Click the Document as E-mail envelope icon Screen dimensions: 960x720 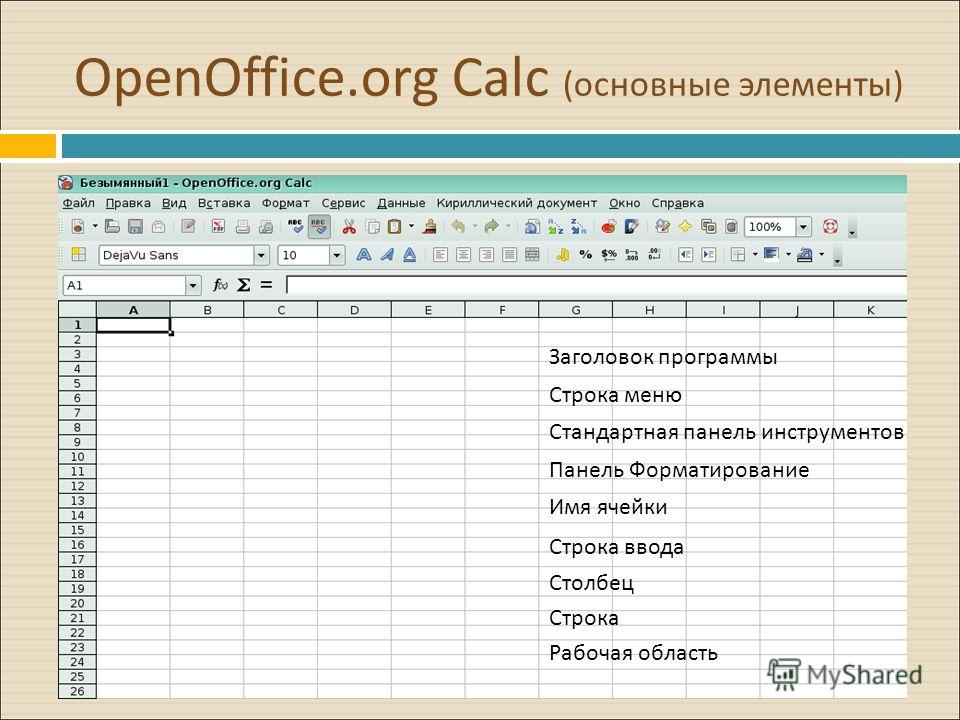pos(158,227)
